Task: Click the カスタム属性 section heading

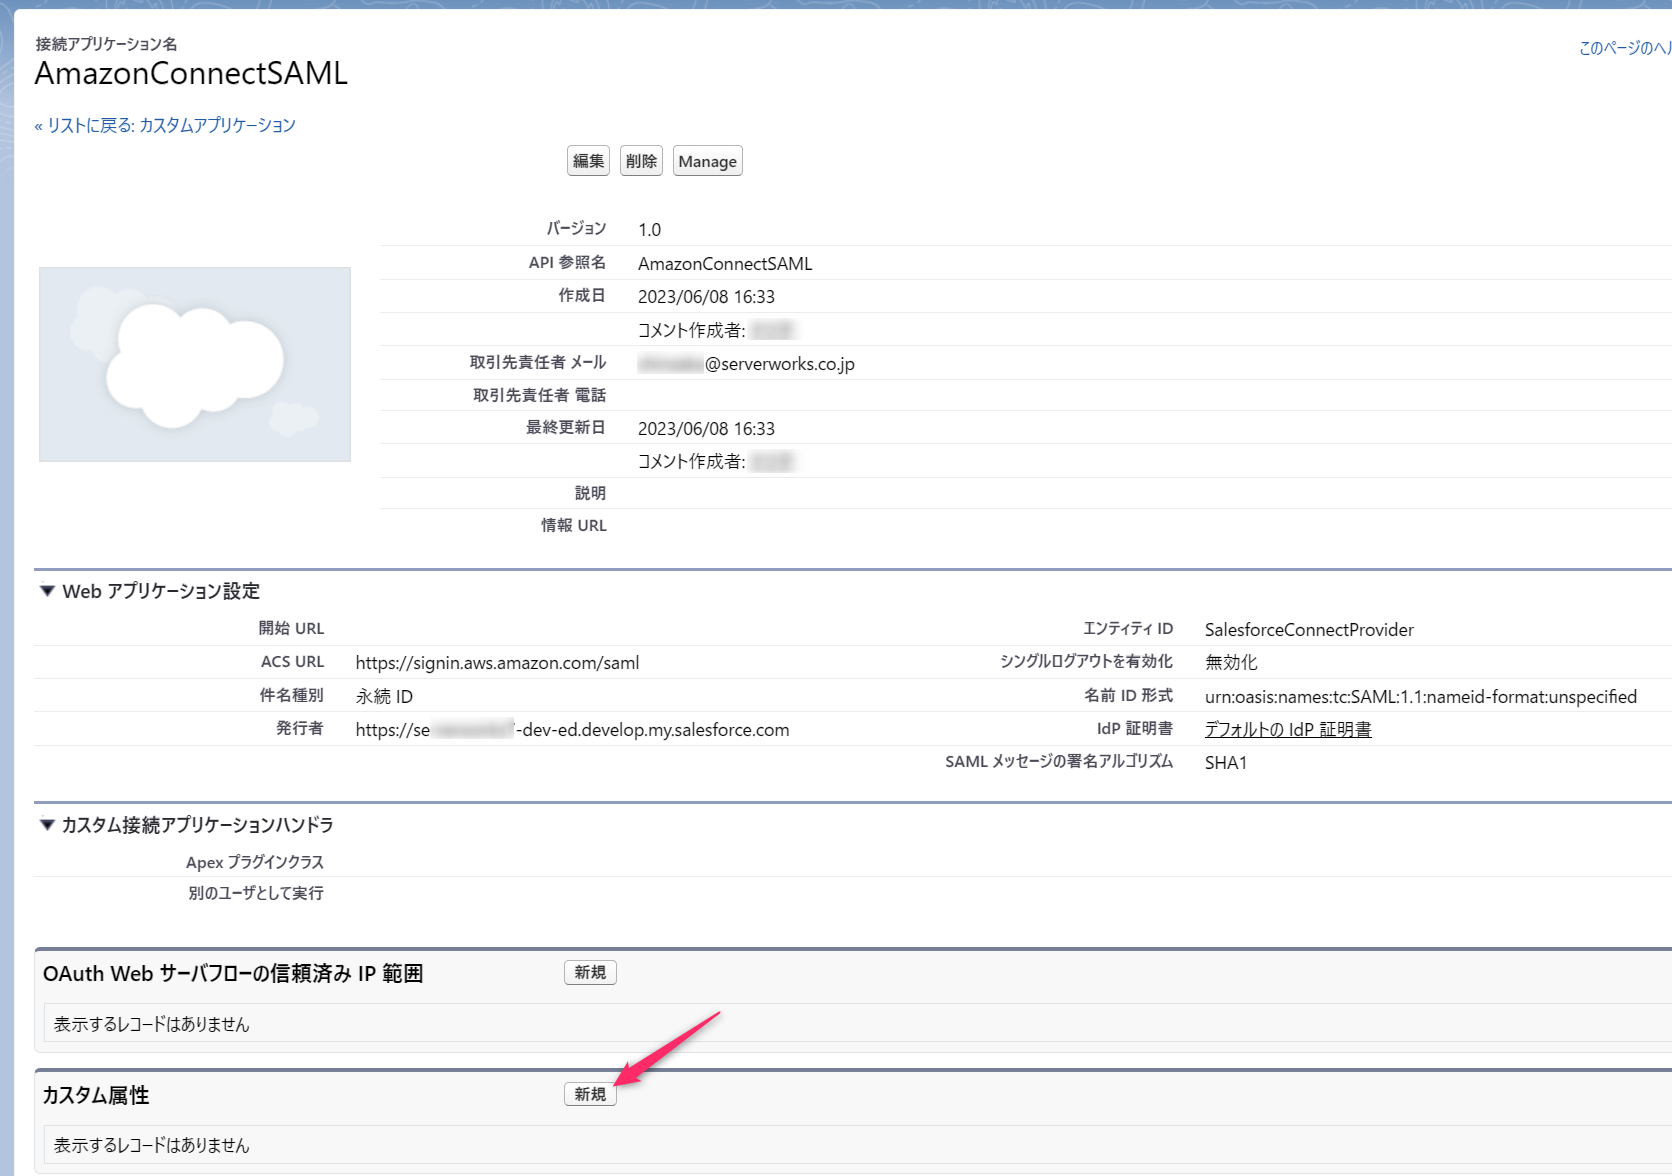Action: [96, 1095]
